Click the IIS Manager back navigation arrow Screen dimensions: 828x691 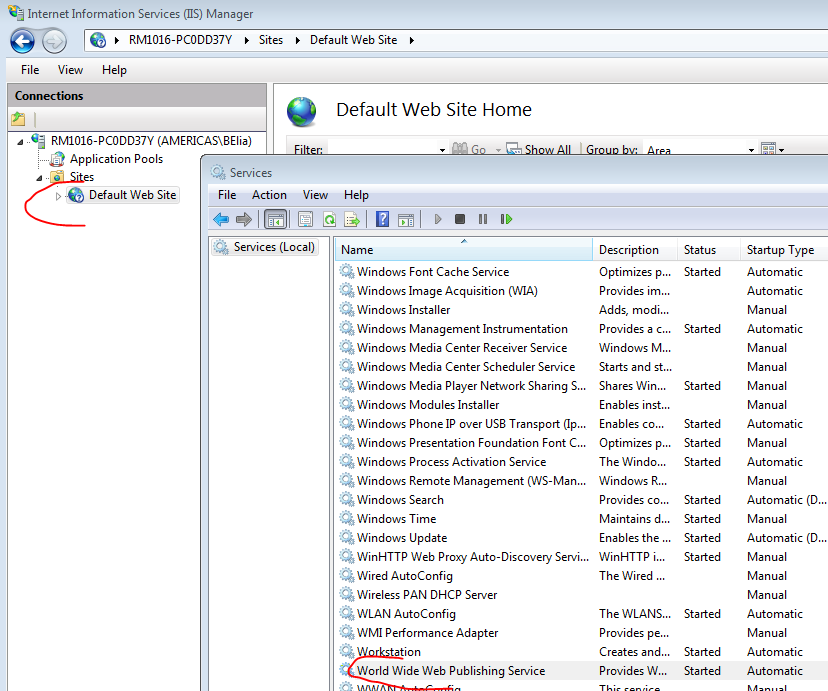(22, 41)
